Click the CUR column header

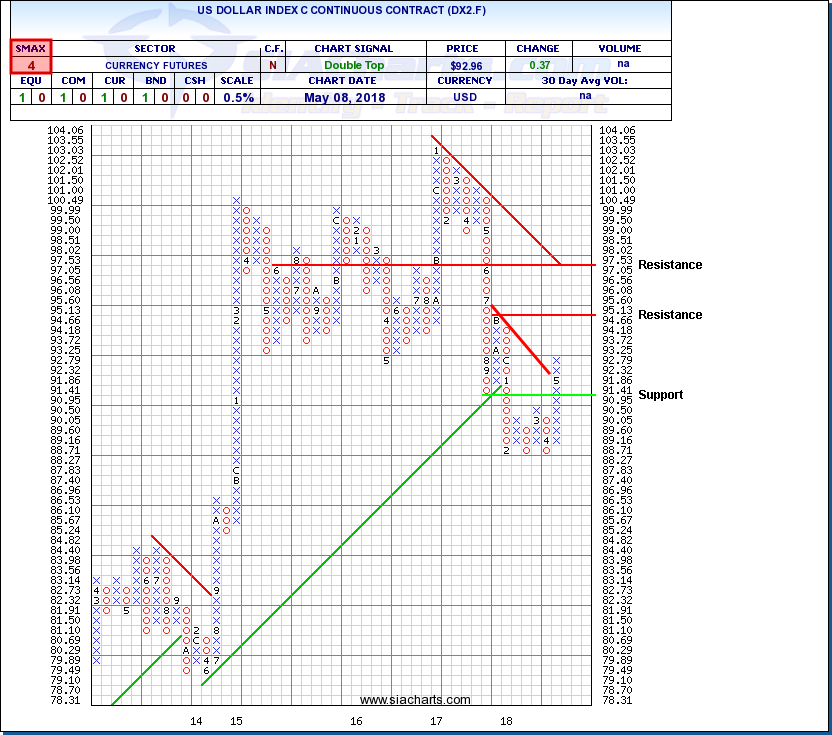click(x=118, y=82)
